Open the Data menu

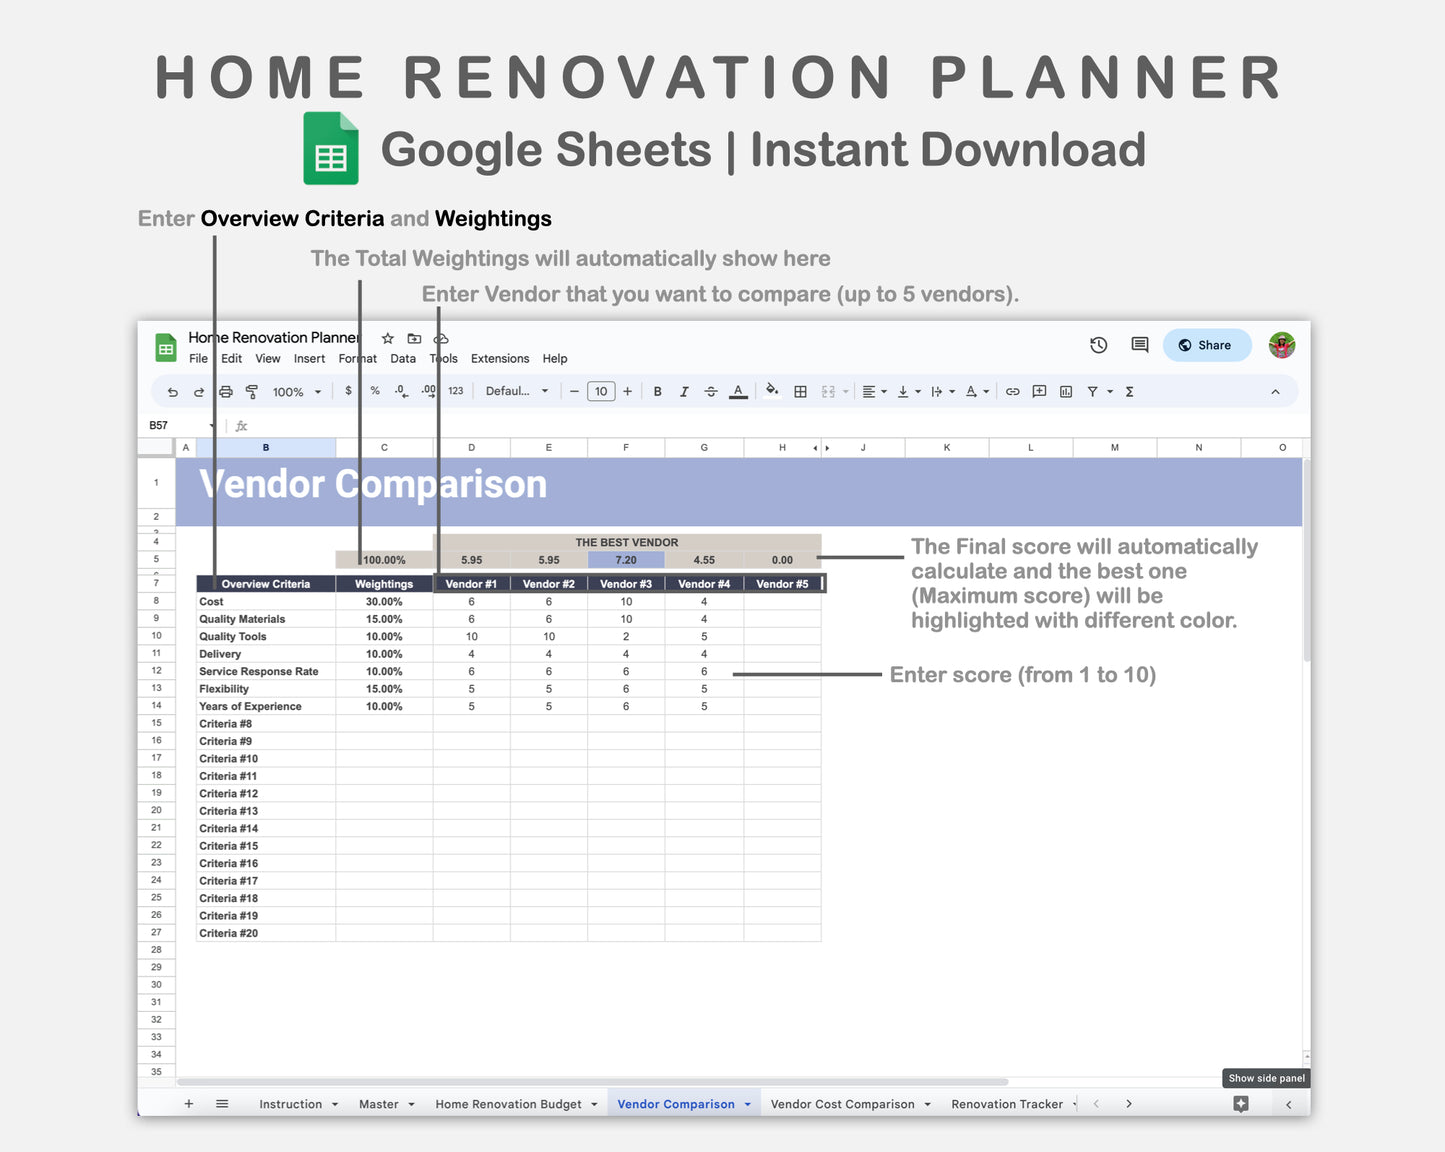pyautogui.click(x=403, y=358)
